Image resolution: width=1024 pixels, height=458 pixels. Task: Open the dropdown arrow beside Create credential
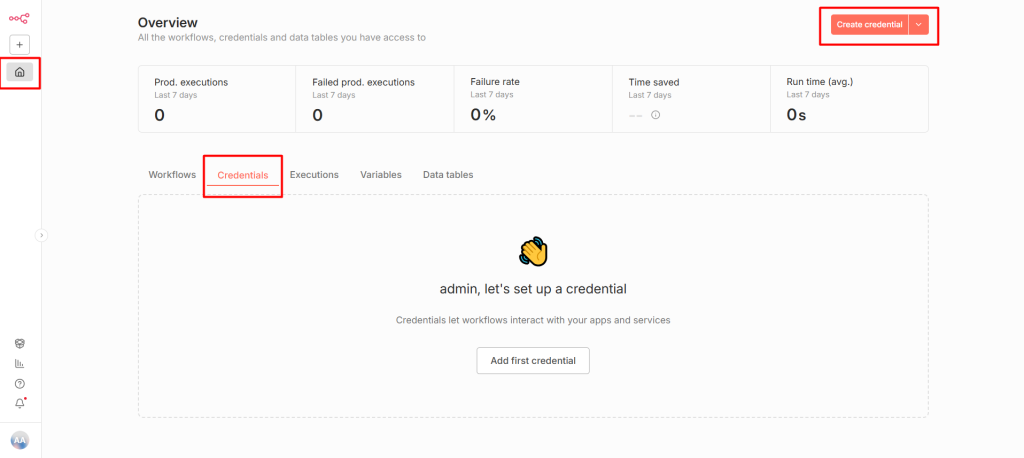[x=918, y=24]
